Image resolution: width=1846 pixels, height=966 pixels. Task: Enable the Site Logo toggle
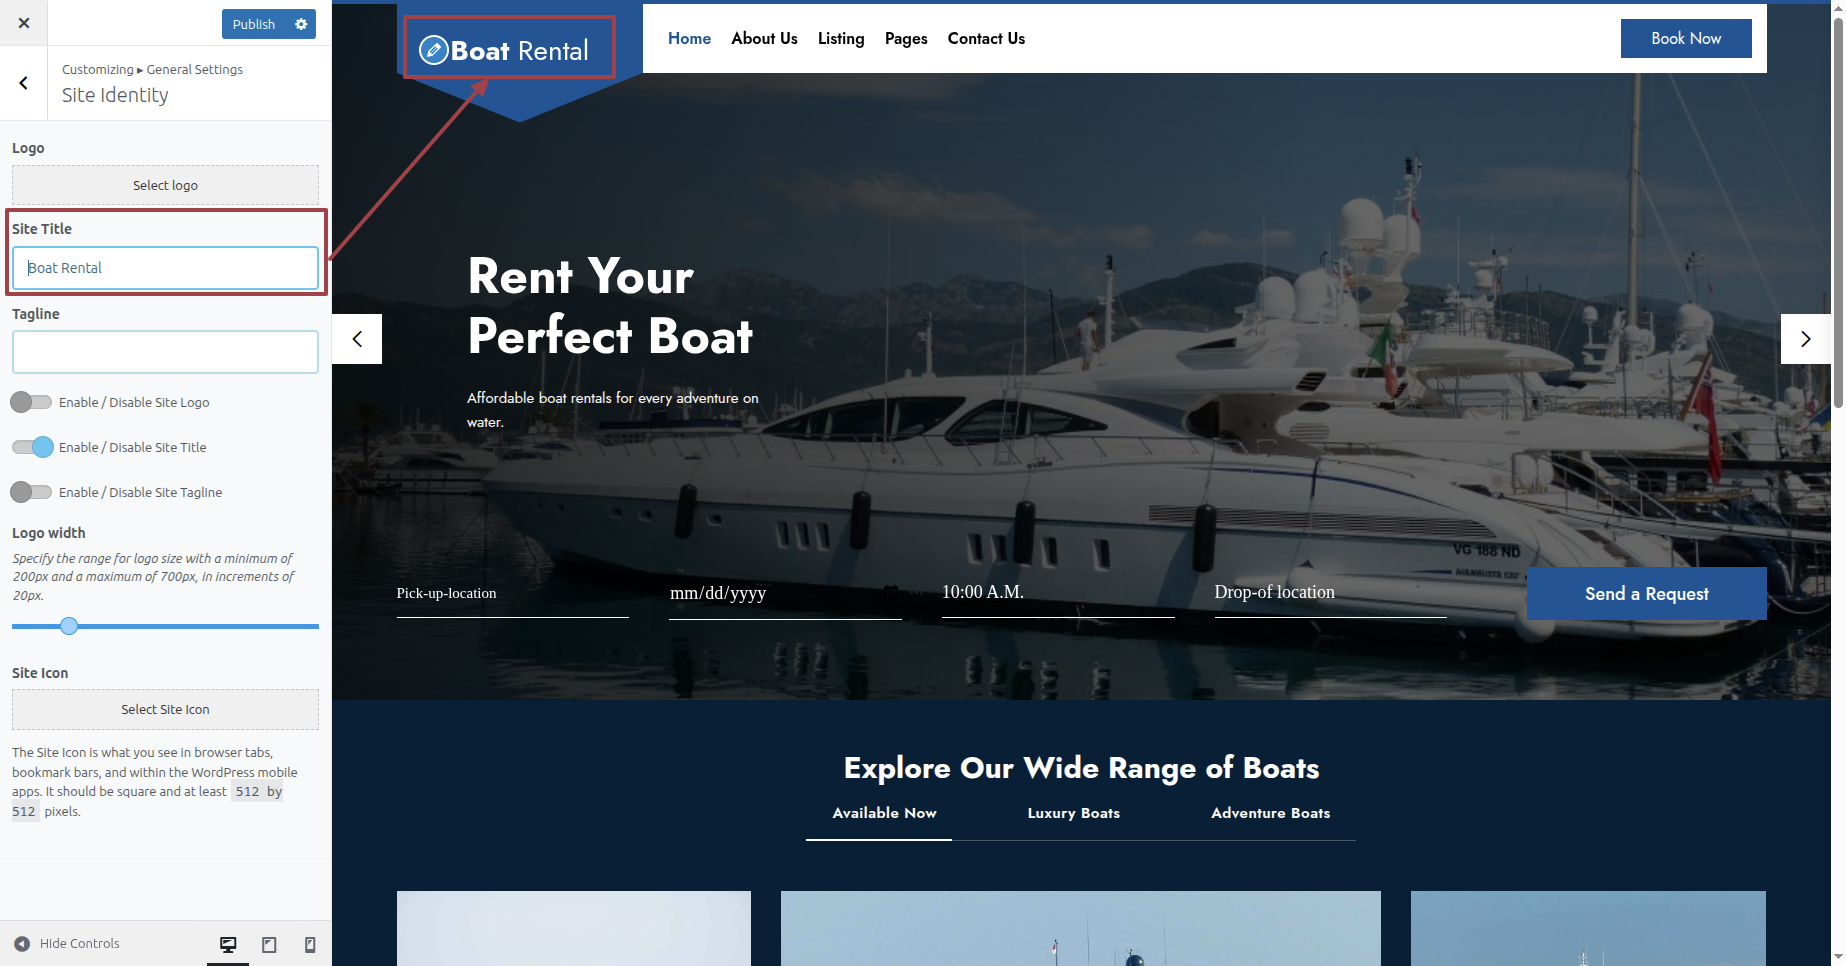[31, 402]
